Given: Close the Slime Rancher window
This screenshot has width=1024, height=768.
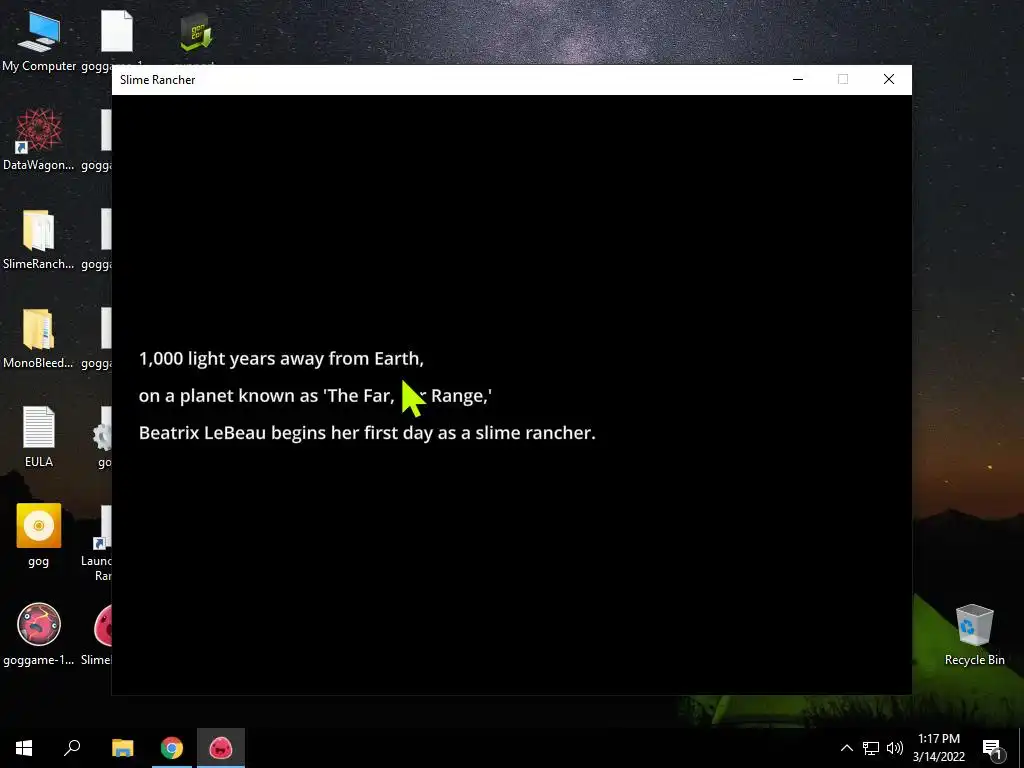Looking at the screenshot, I should [x=889, y=80].
